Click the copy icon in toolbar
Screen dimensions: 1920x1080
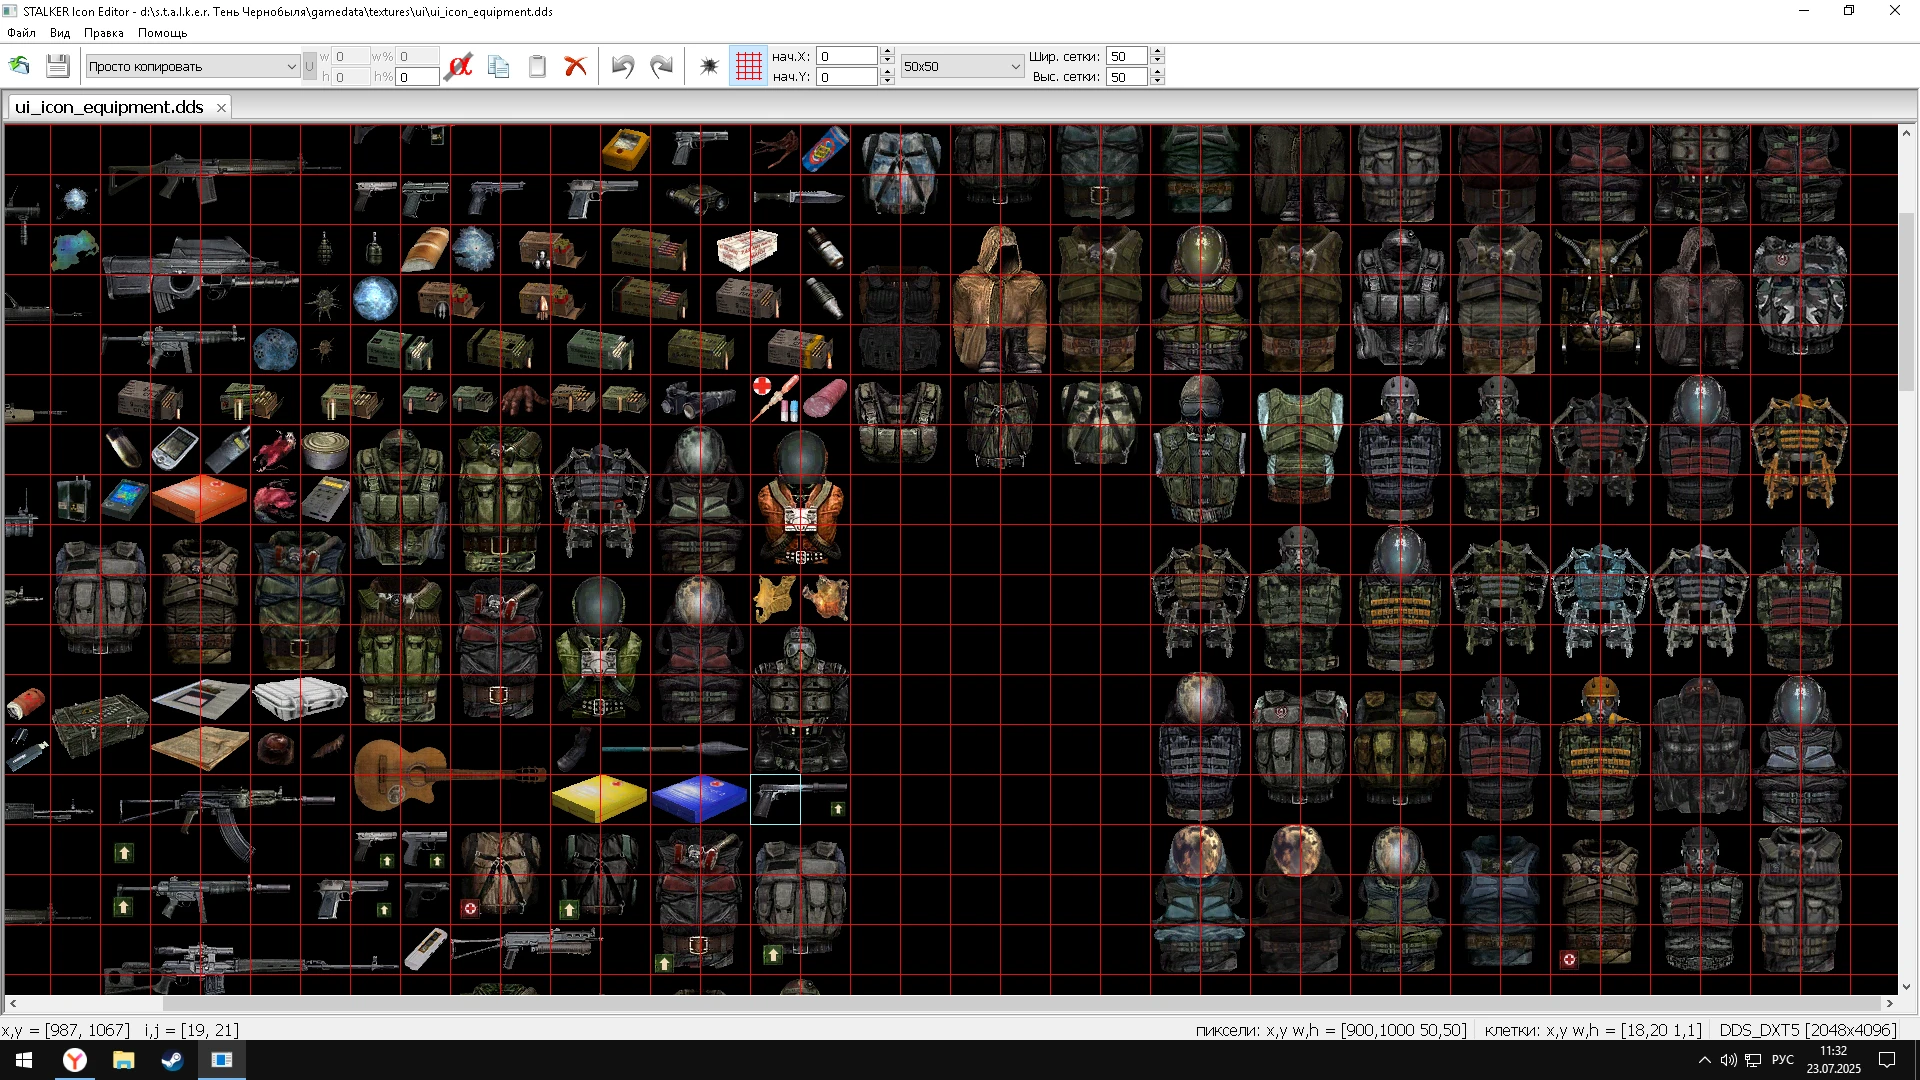(x=498, y=66)
